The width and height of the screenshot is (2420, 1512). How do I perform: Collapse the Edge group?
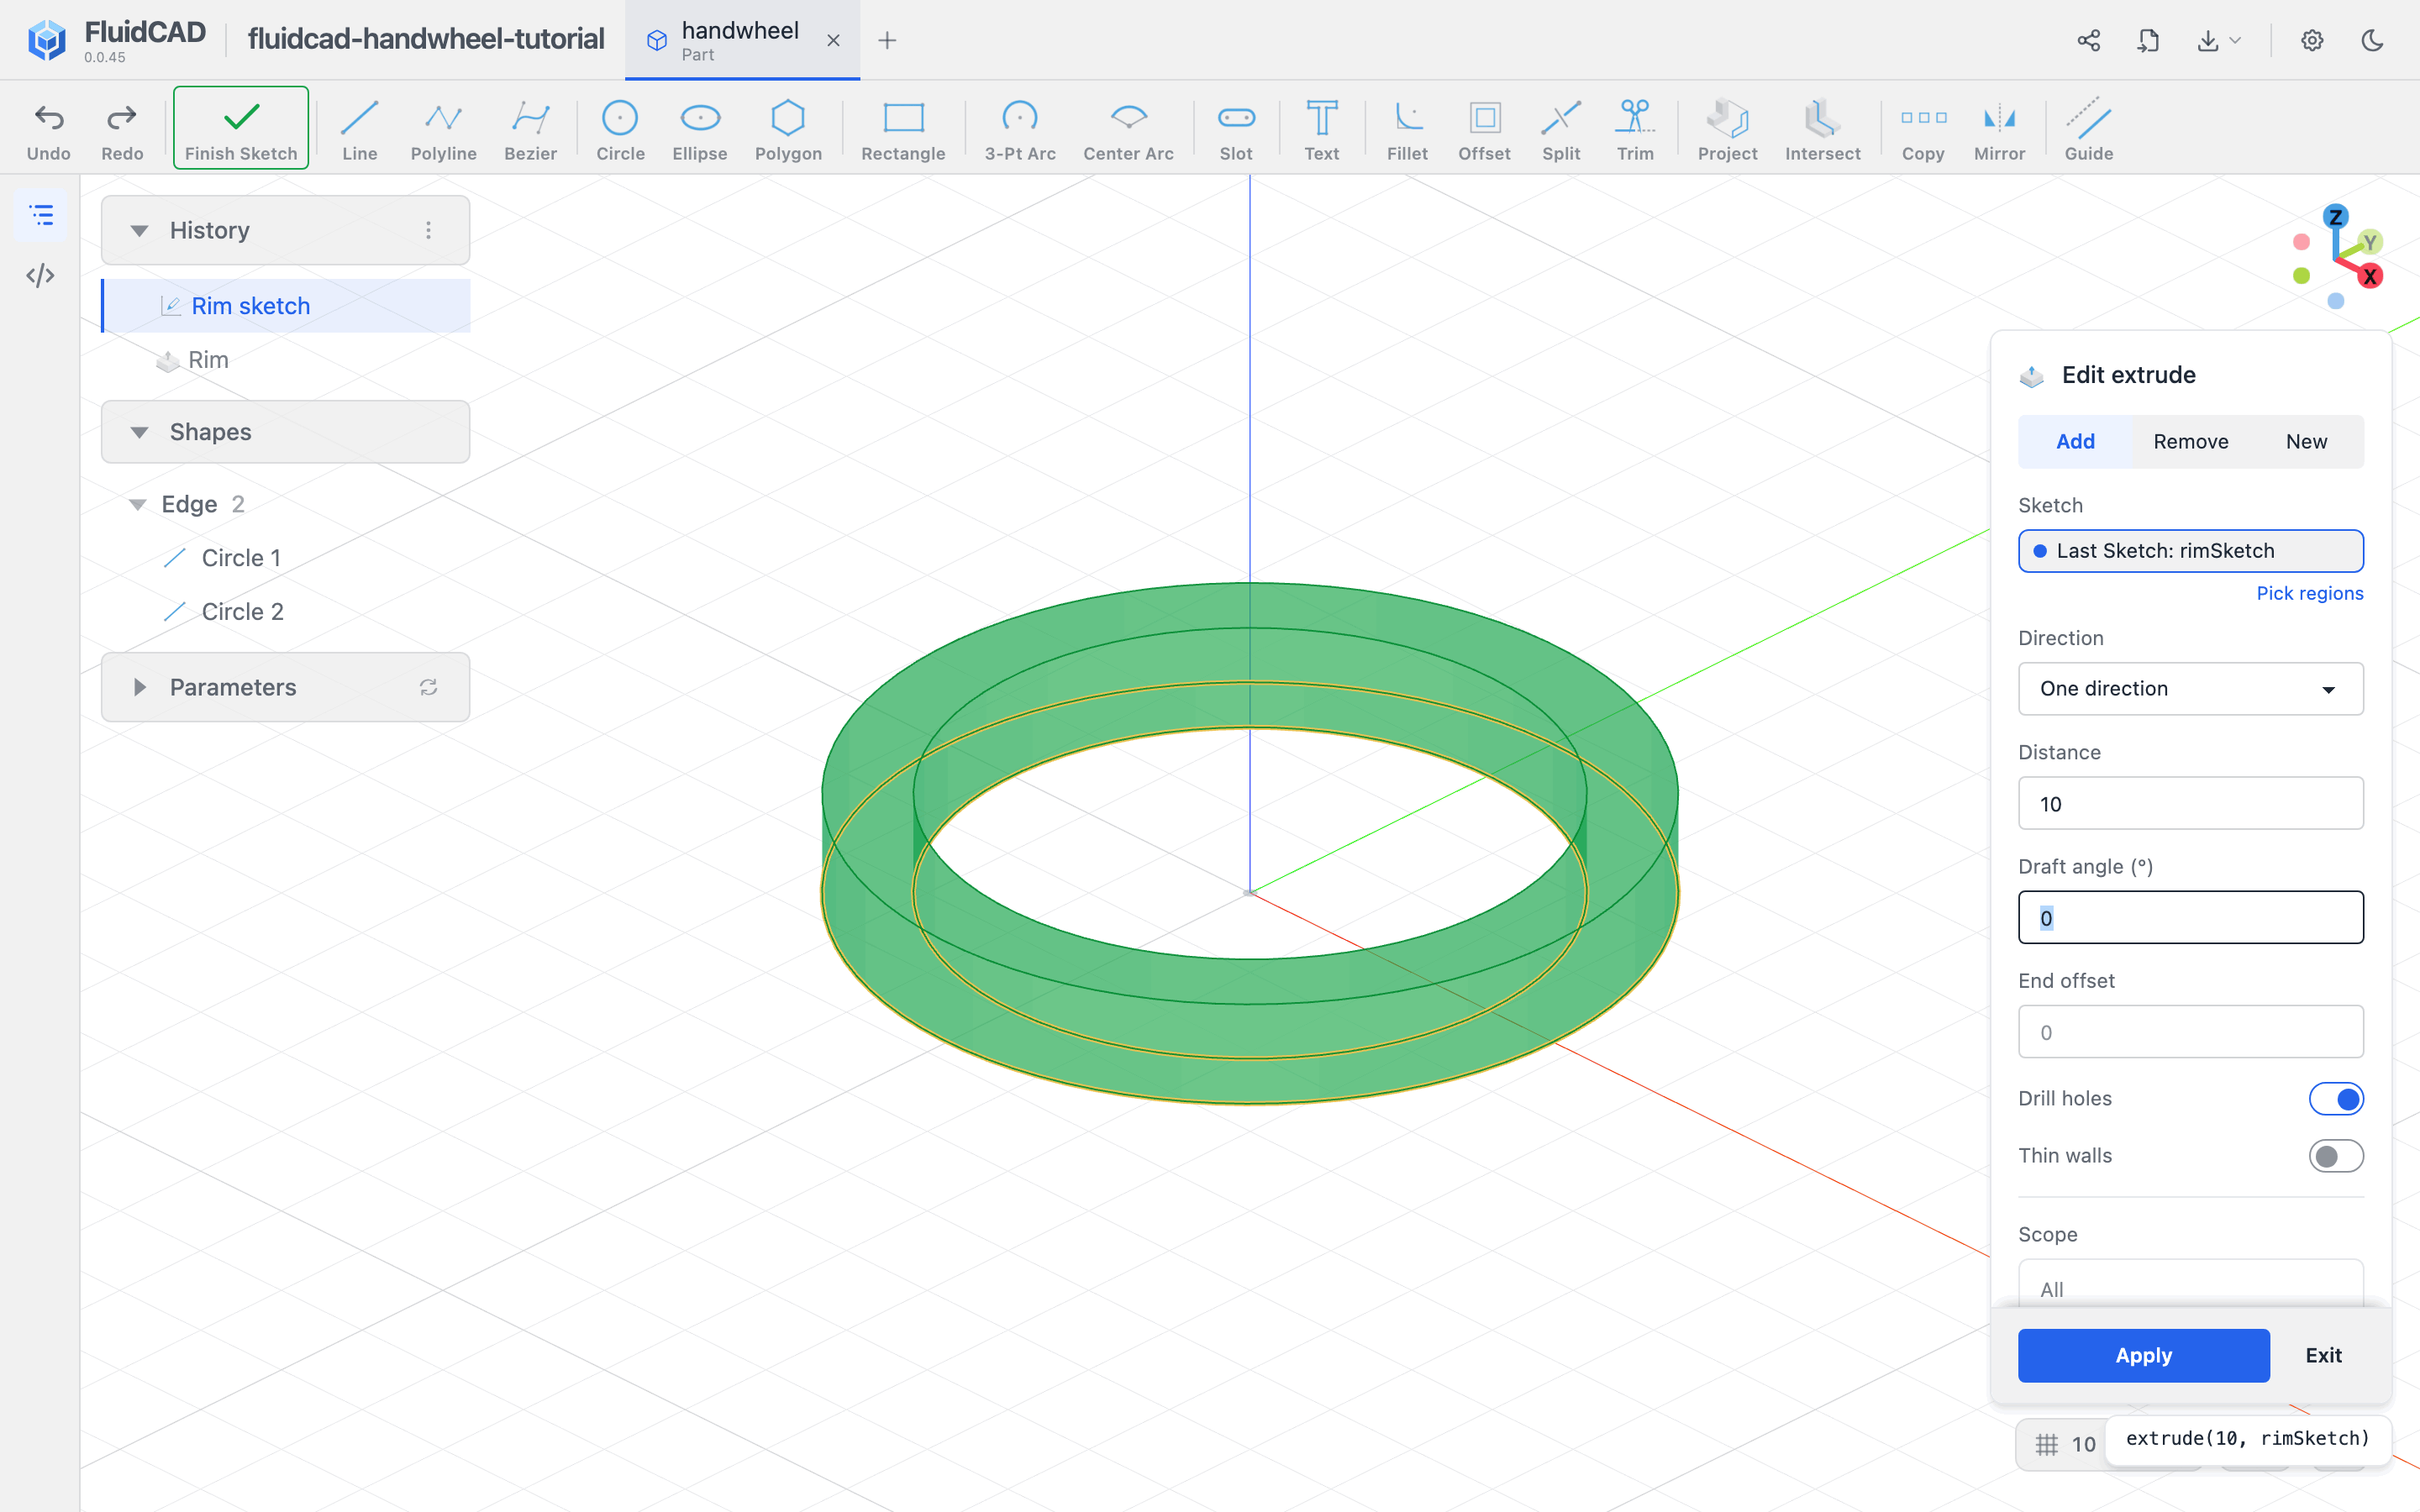coord(138,504)
